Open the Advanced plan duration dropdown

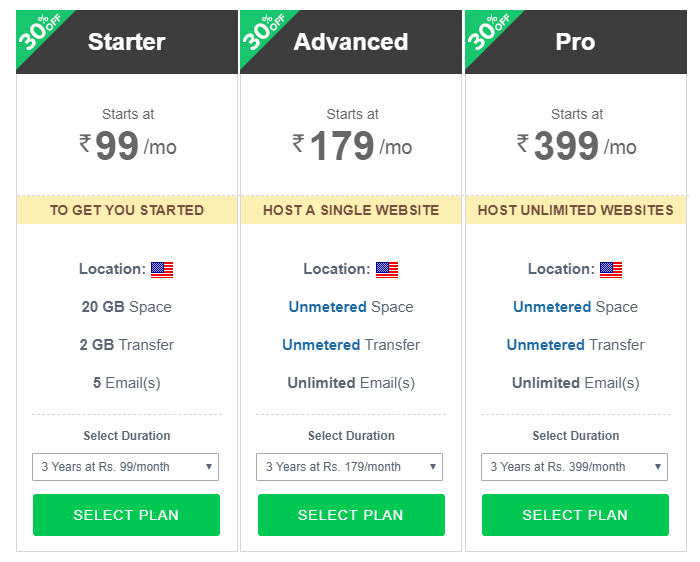(350, 467)
